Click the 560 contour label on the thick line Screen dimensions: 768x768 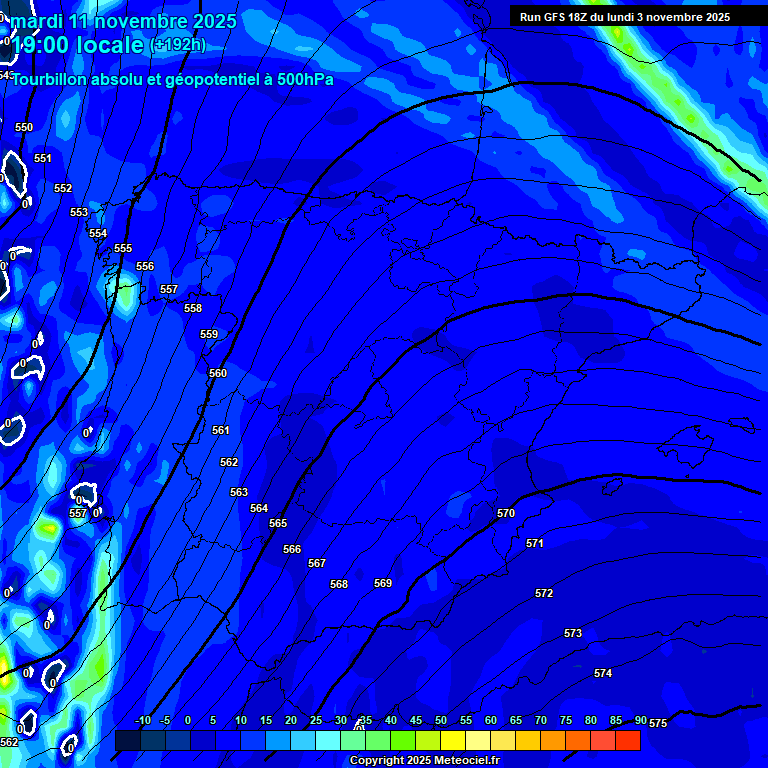pos(218,373)
